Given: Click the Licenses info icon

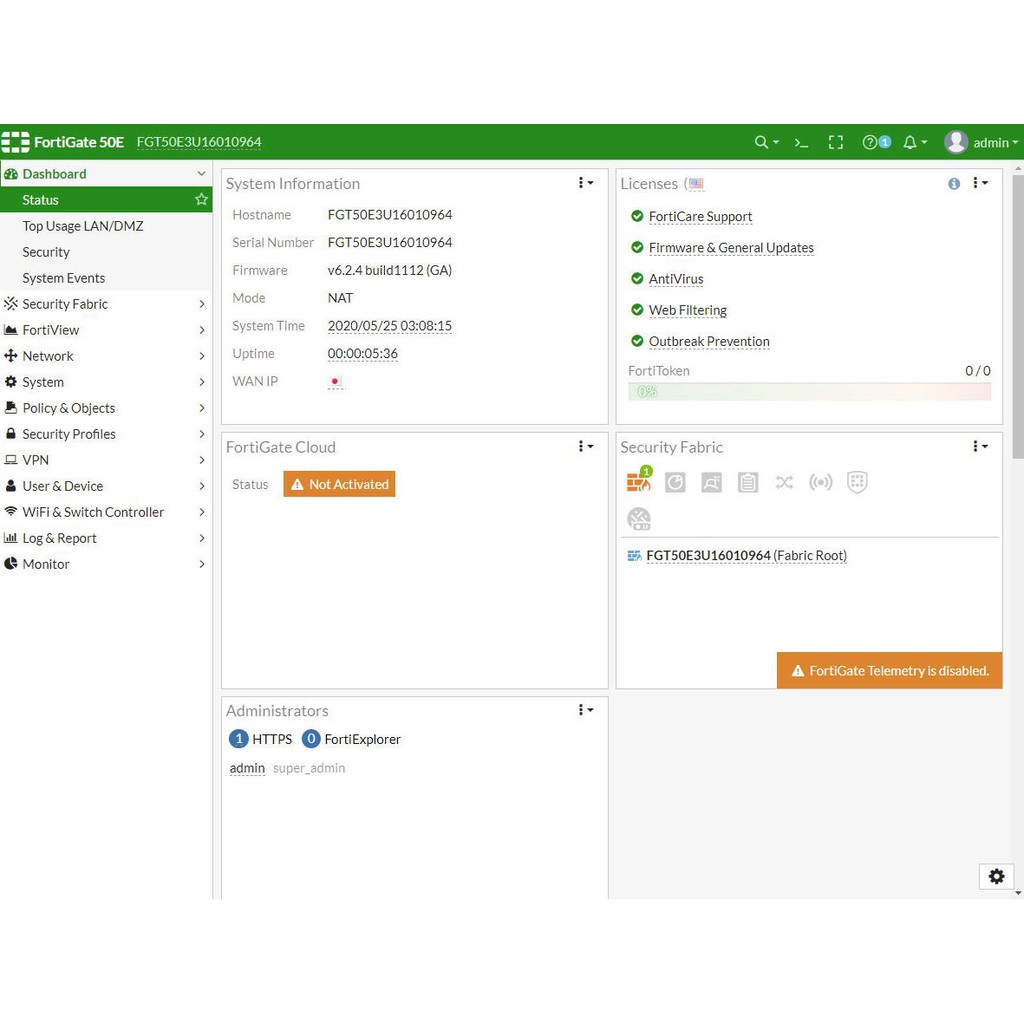Looking at the screenshot, I should pyautogui.click(x=954, y=184).
